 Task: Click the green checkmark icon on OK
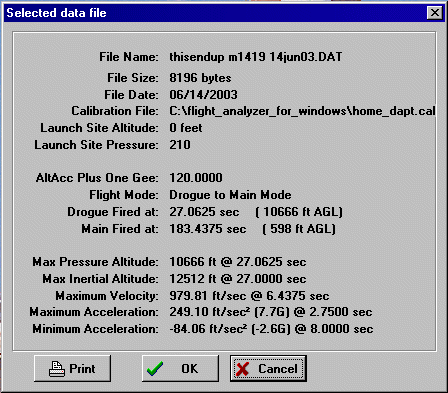155,369
